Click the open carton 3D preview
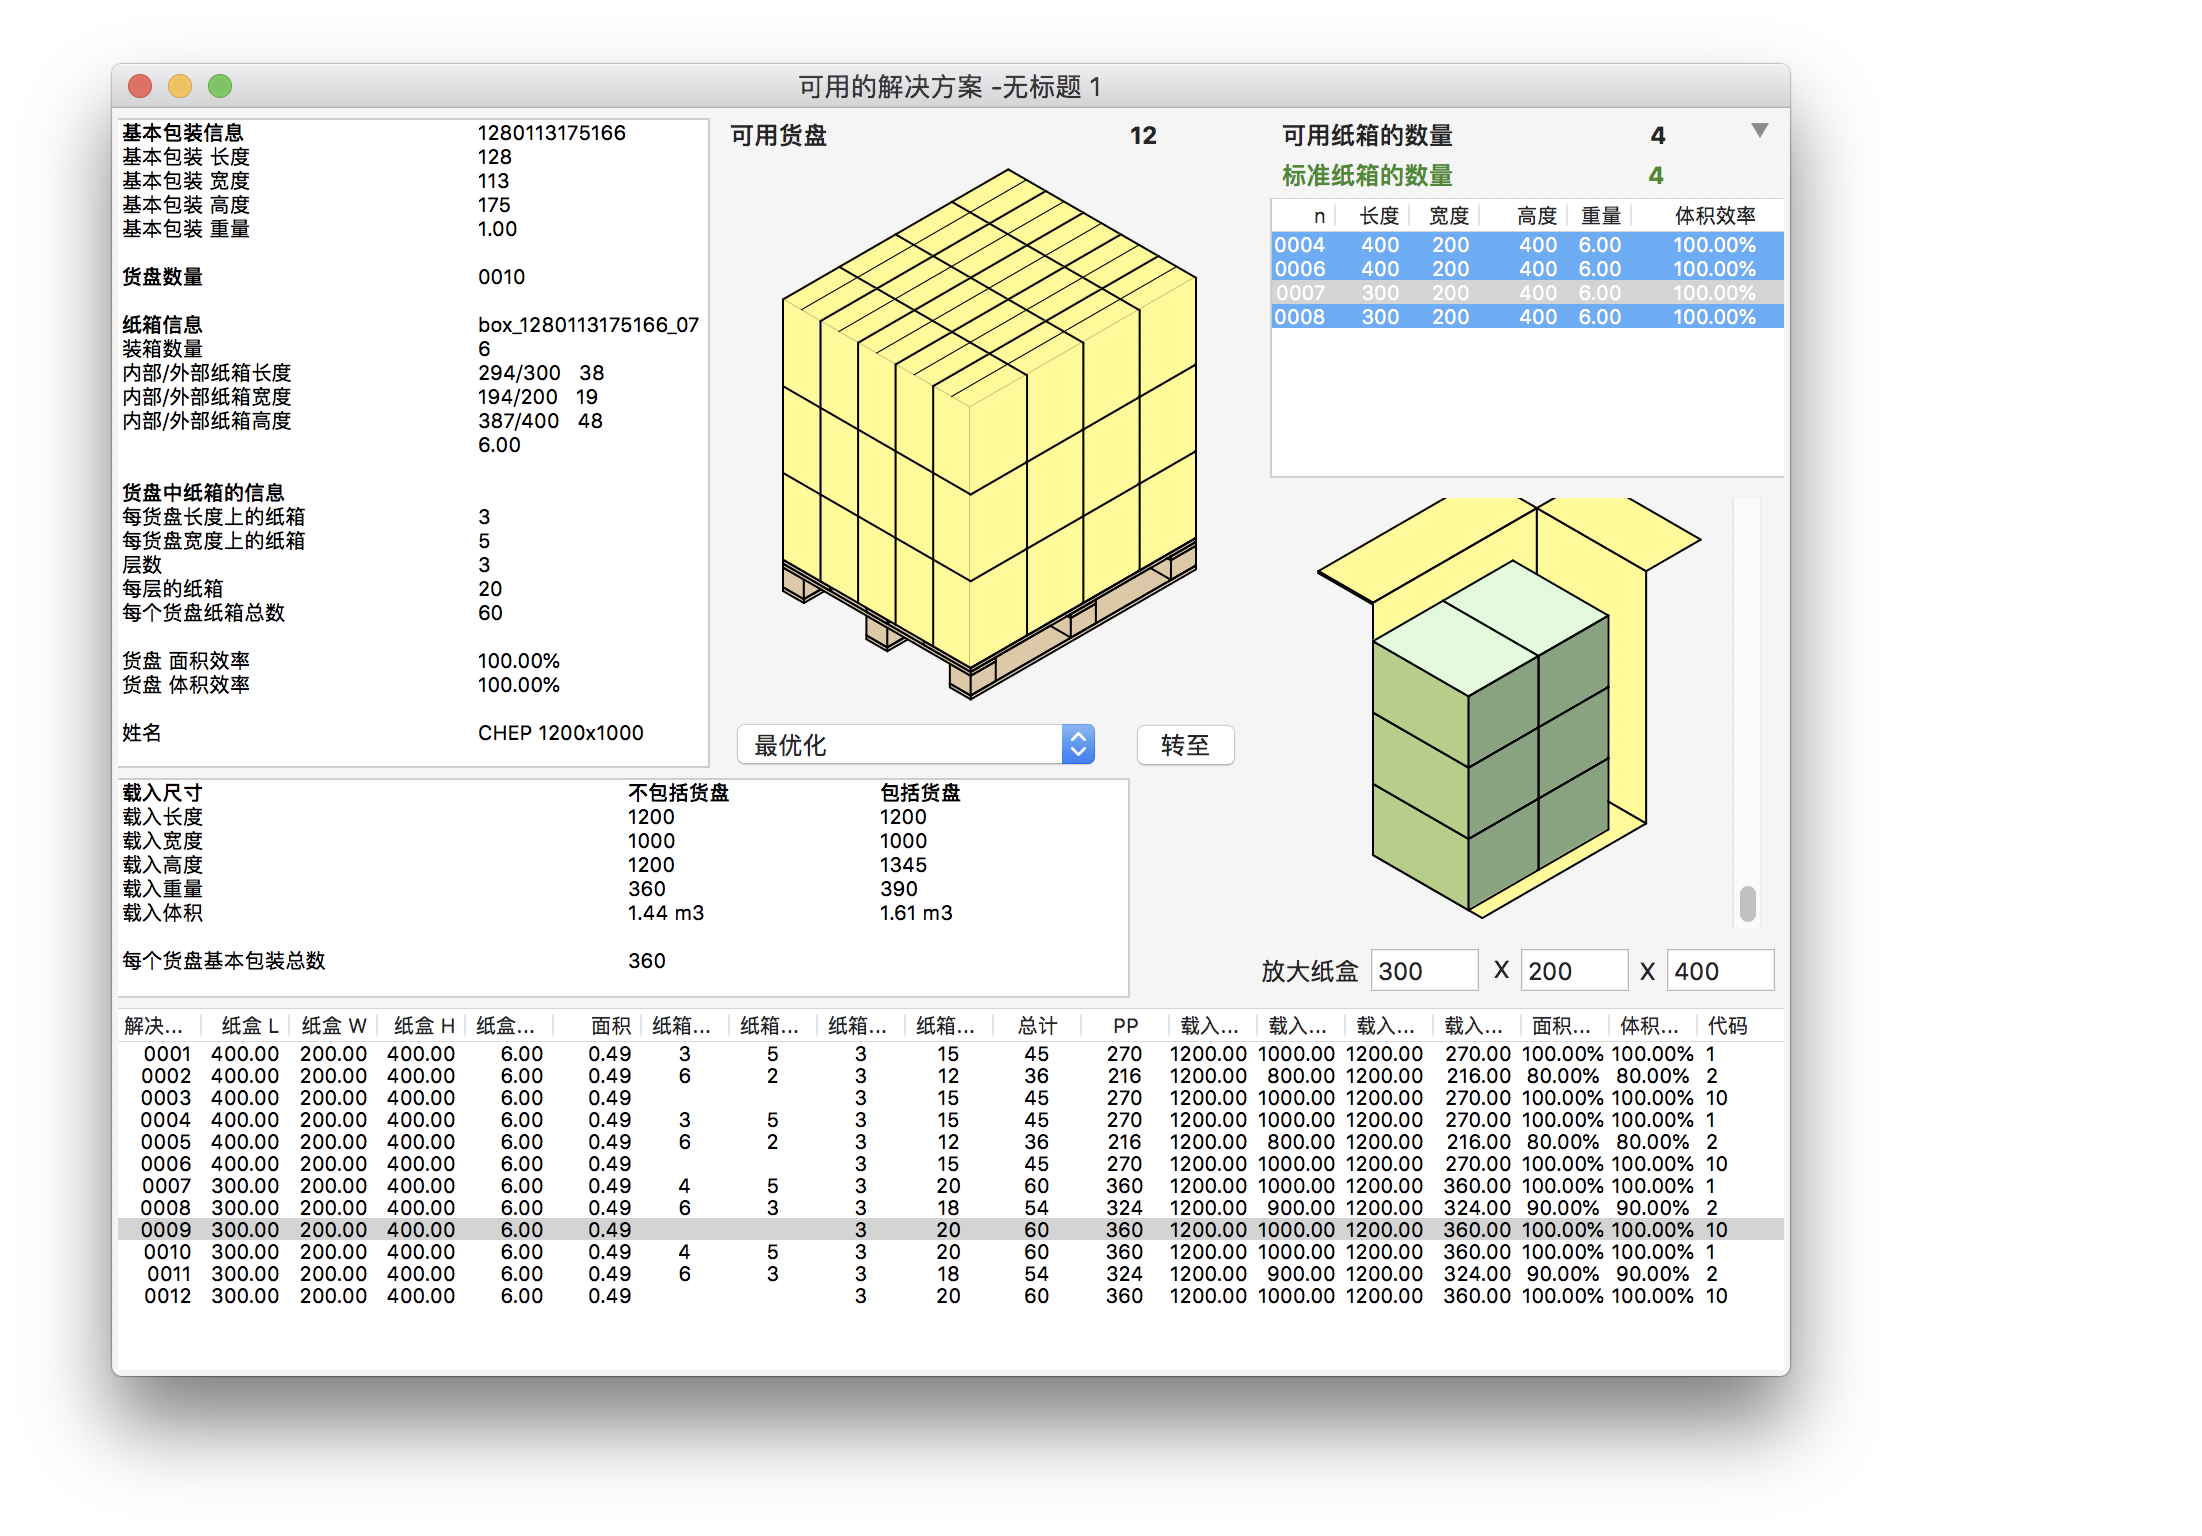The height and width of the screenshot is (1536, 2202). [1509, 708]
